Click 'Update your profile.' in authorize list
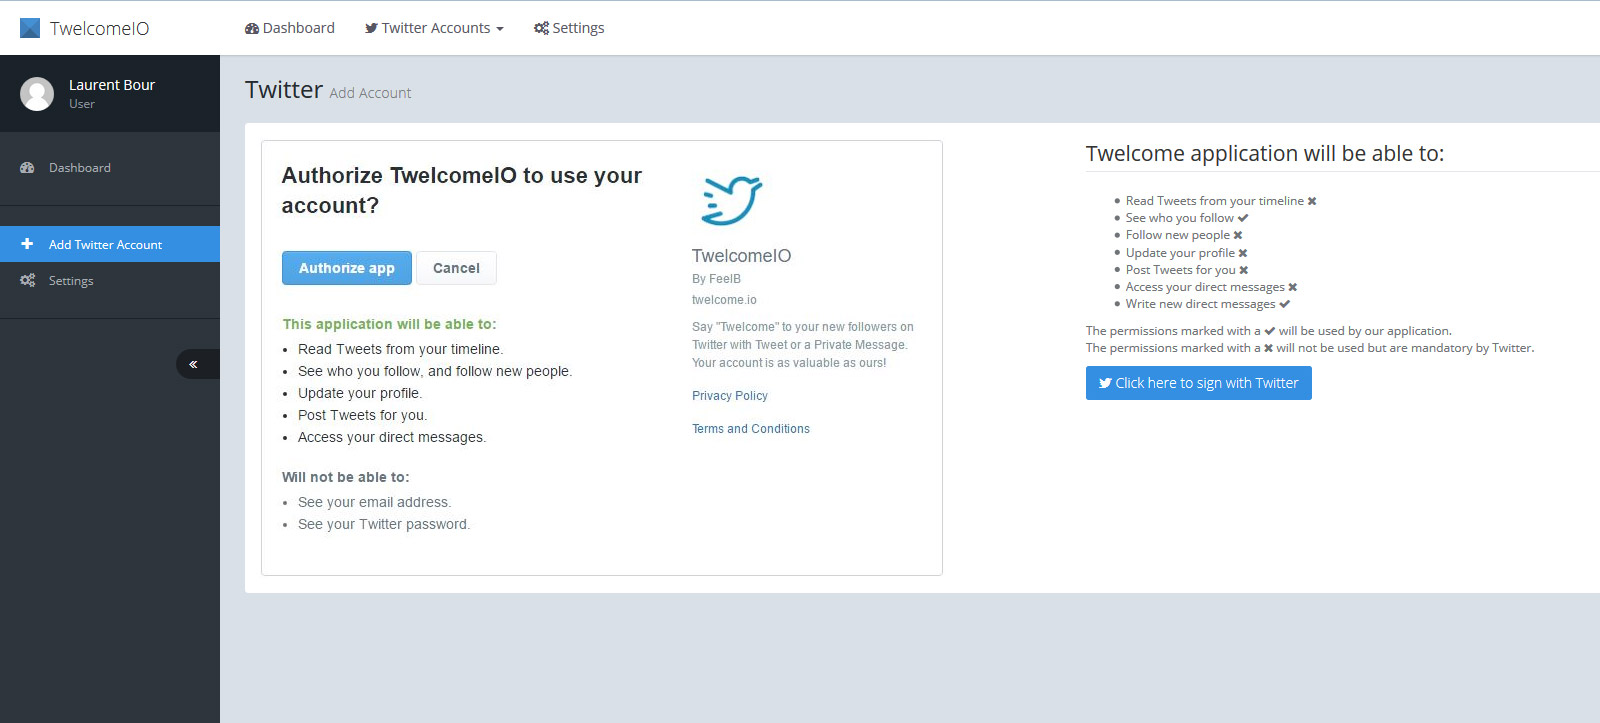Image resolution: width=1600 pixels, height=723 pixels. [x=360, y=393]
